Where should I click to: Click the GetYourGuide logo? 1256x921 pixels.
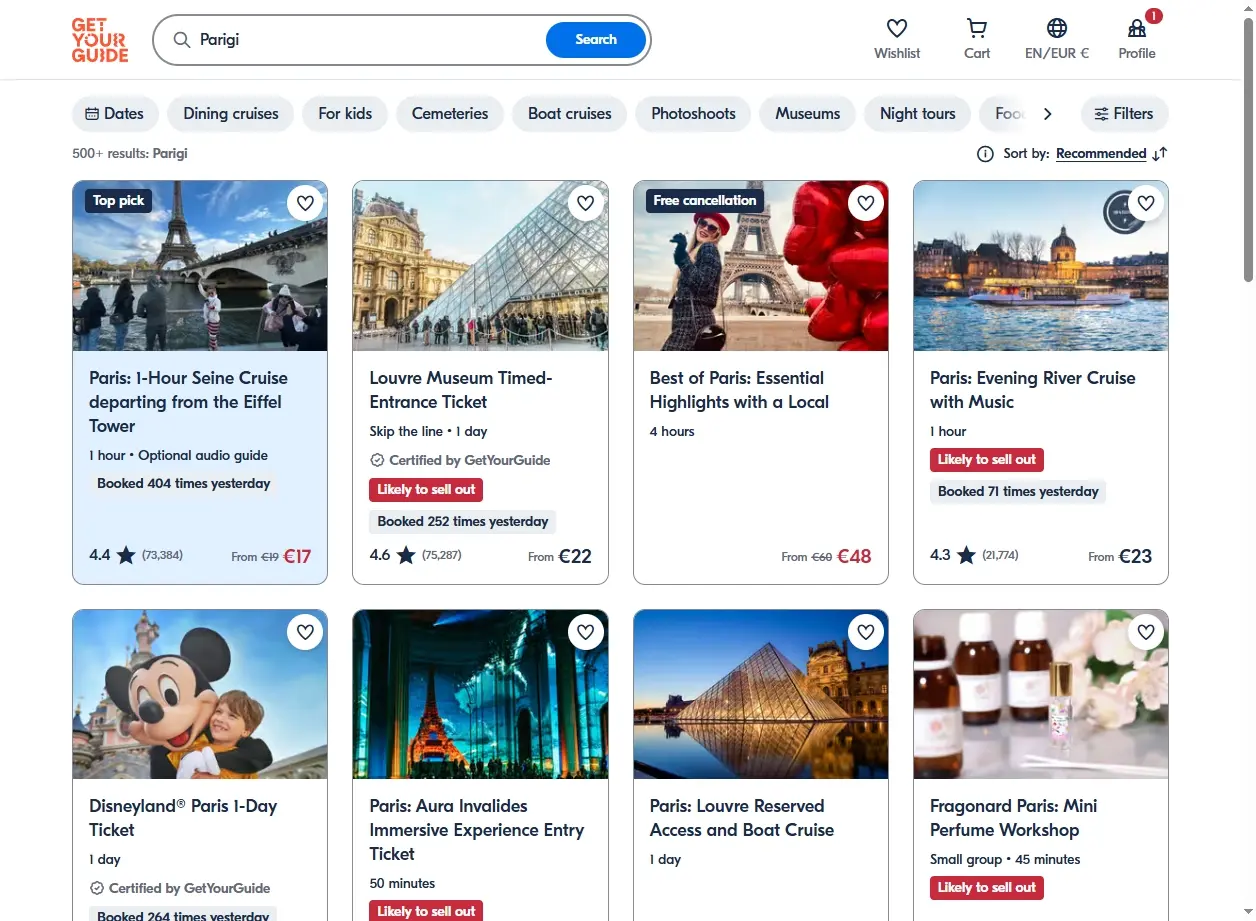point(100,40)
